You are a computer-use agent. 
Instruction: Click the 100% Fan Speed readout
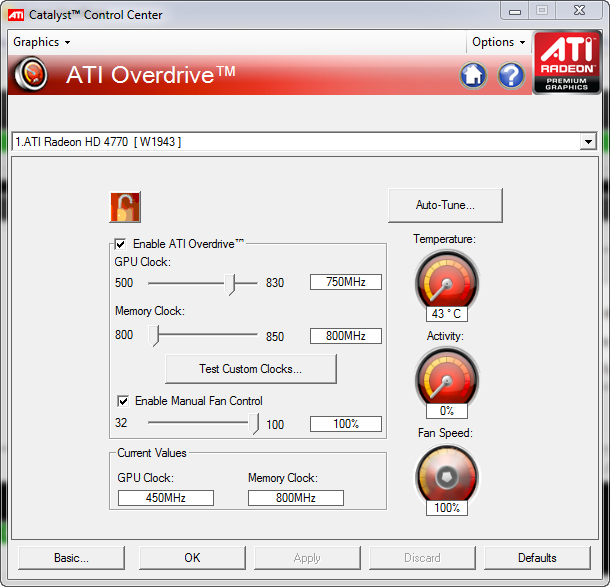(x=447, y=508)
